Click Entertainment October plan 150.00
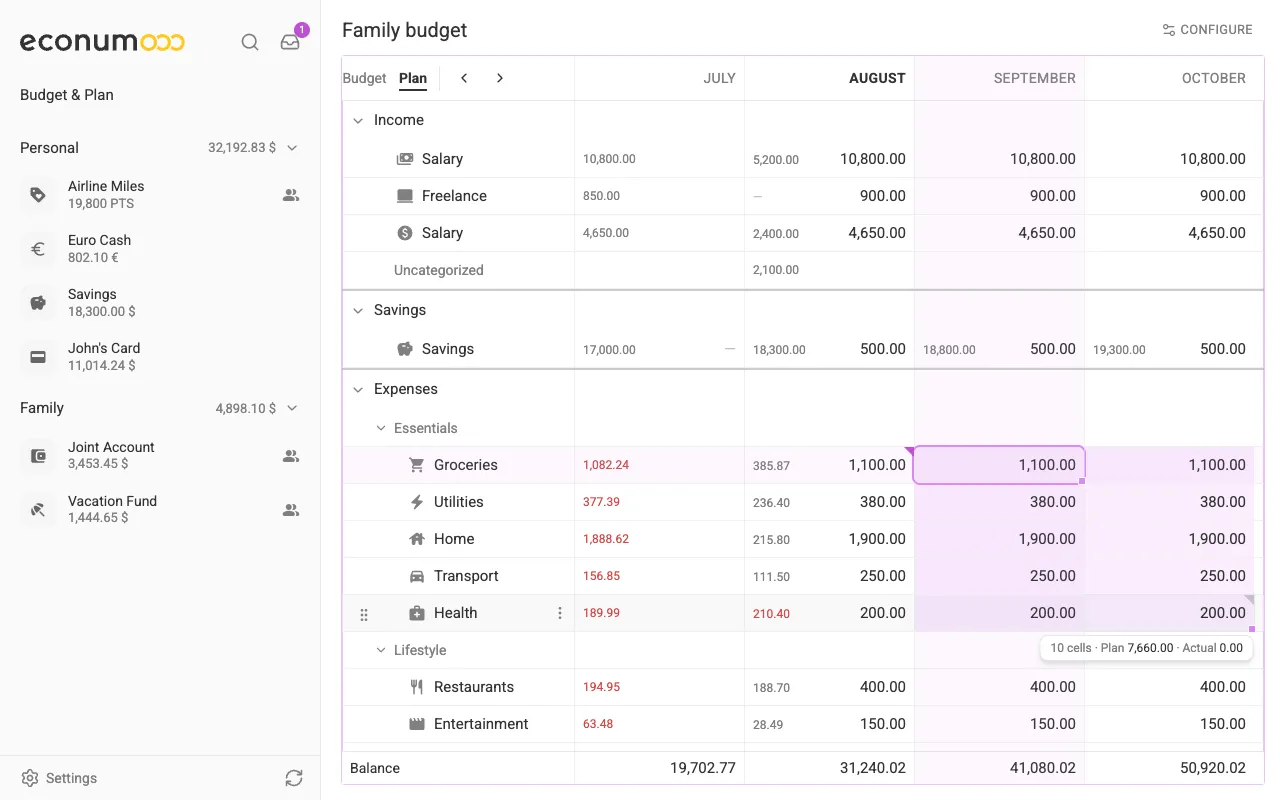Screen dimensions: 1280x800 (x=1223, y=724)
